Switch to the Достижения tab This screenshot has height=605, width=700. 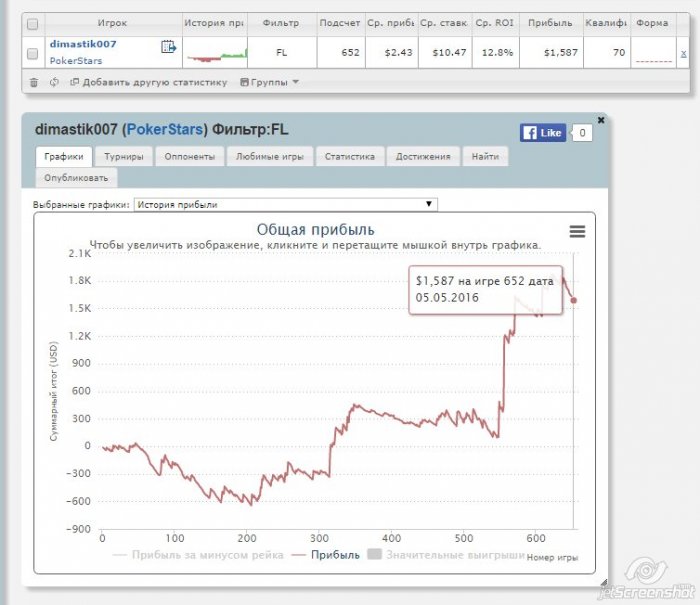coord(423,157)
